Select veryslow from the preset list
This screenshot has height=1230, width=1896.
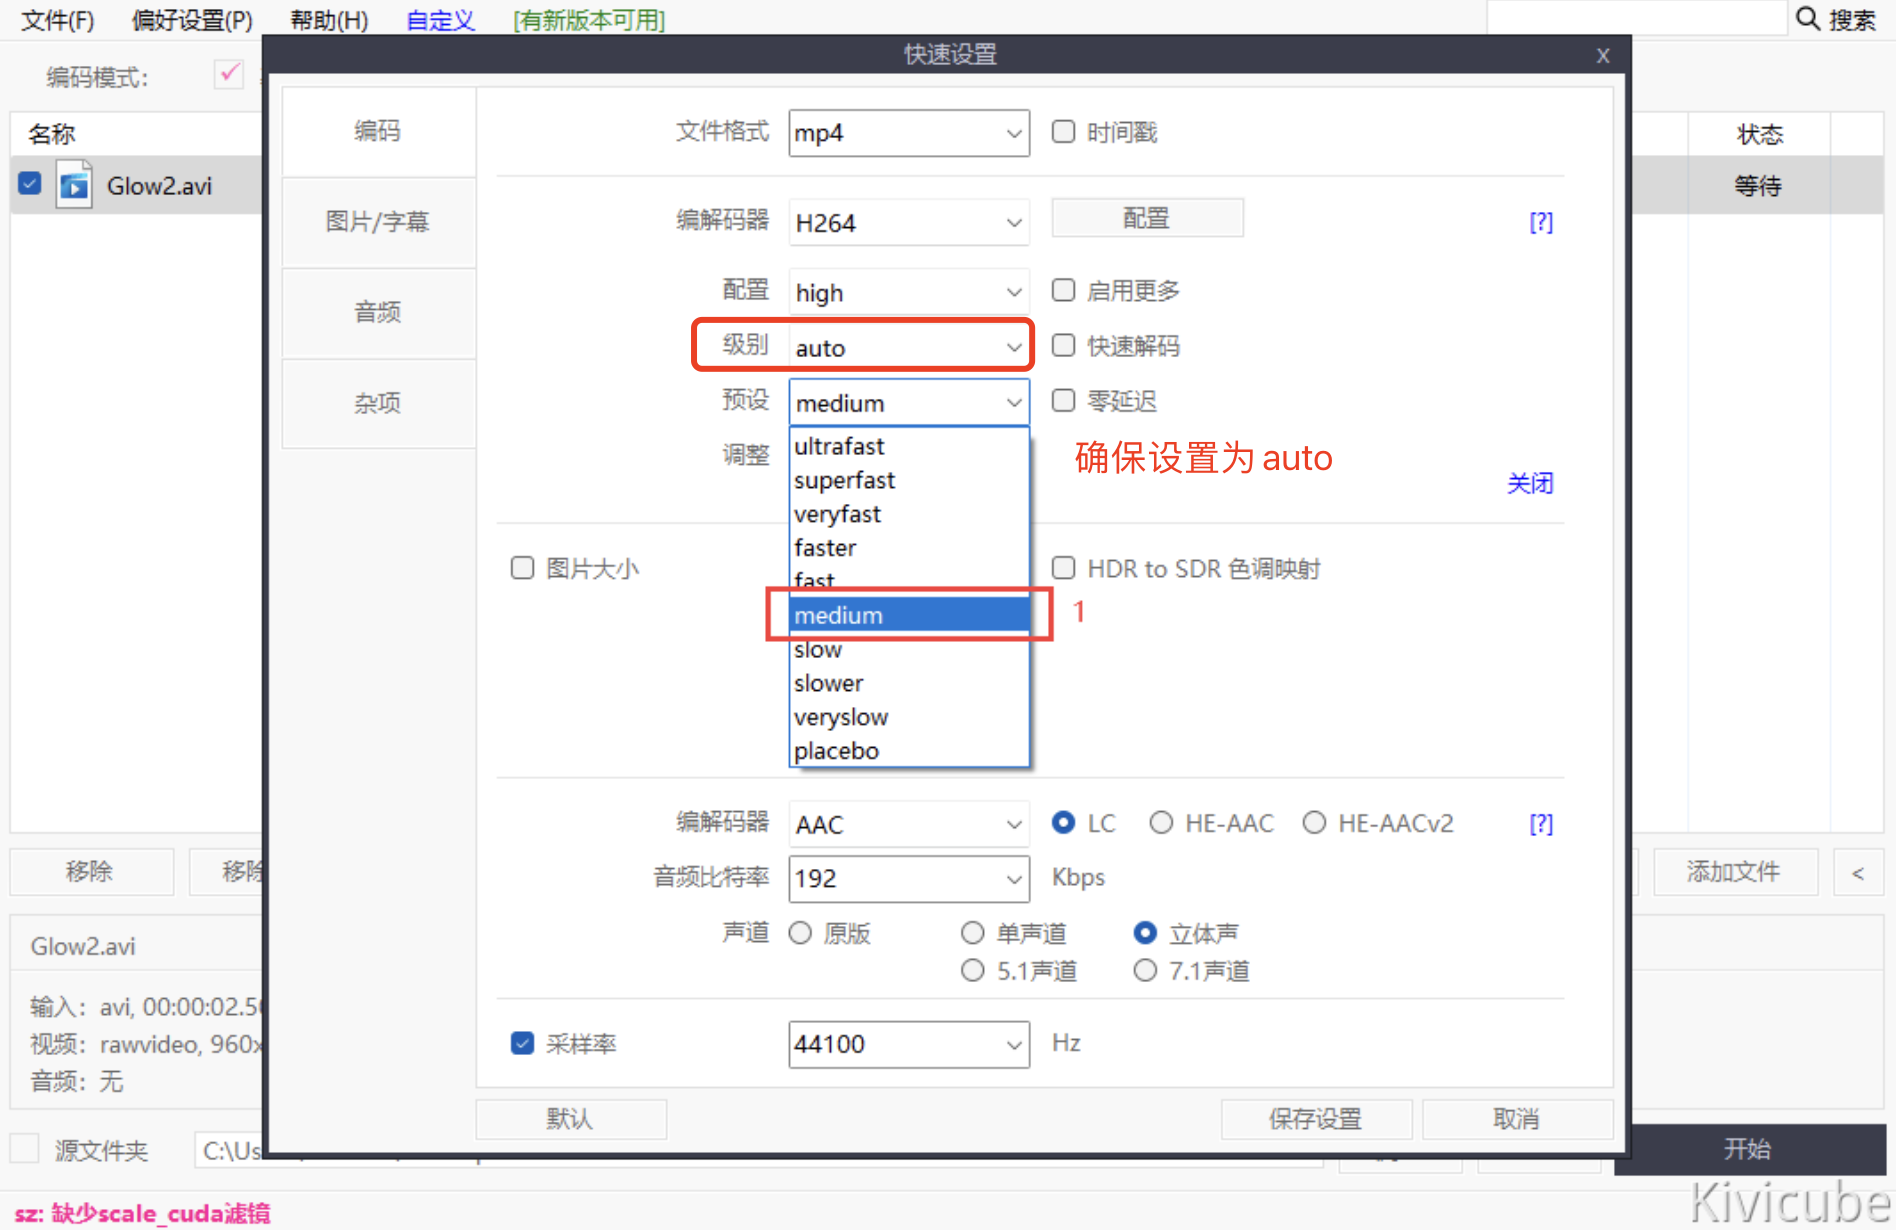(x=841, y=717)
